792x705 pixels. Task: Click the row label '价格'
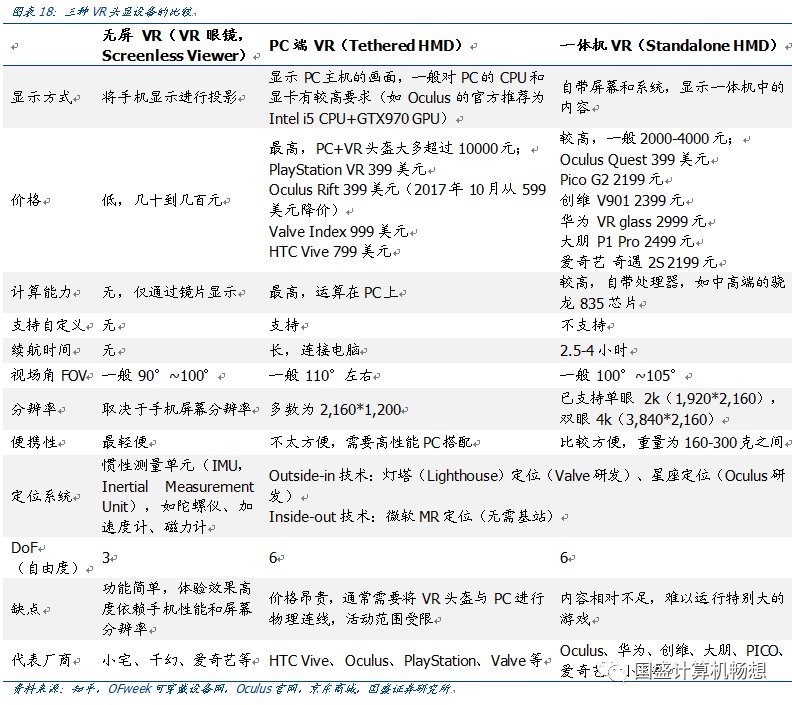click(x=26, y=200)
